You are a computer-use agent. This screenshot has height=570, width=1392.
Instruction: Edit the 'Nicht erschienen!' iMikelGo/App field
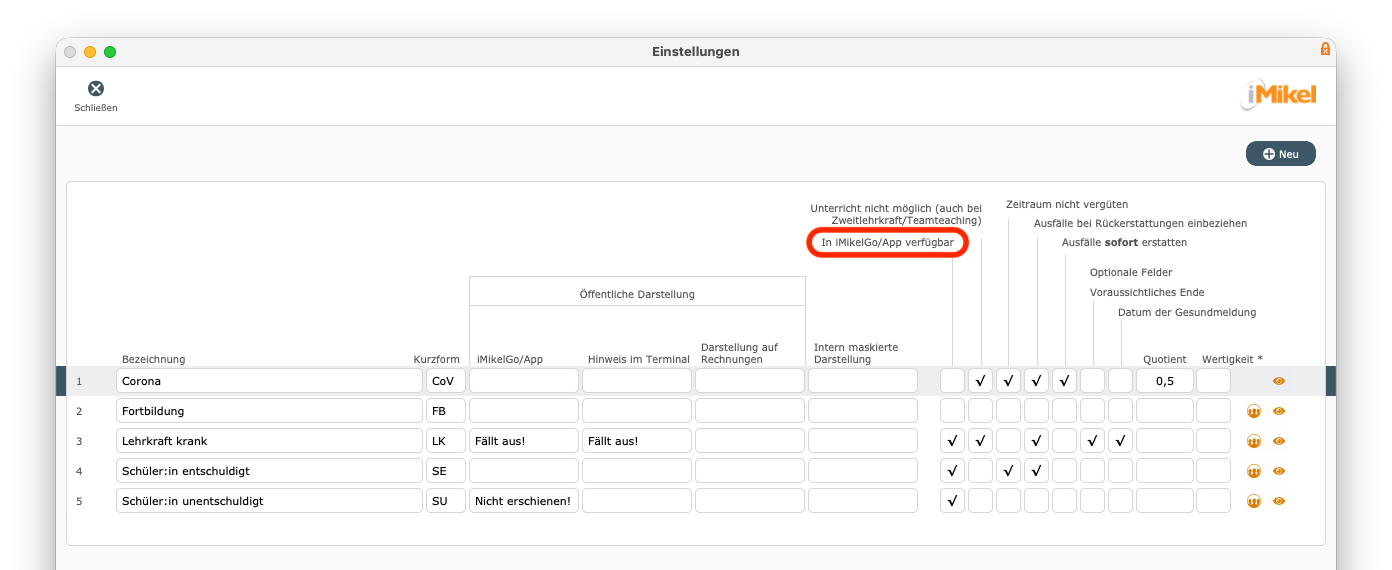524,501
